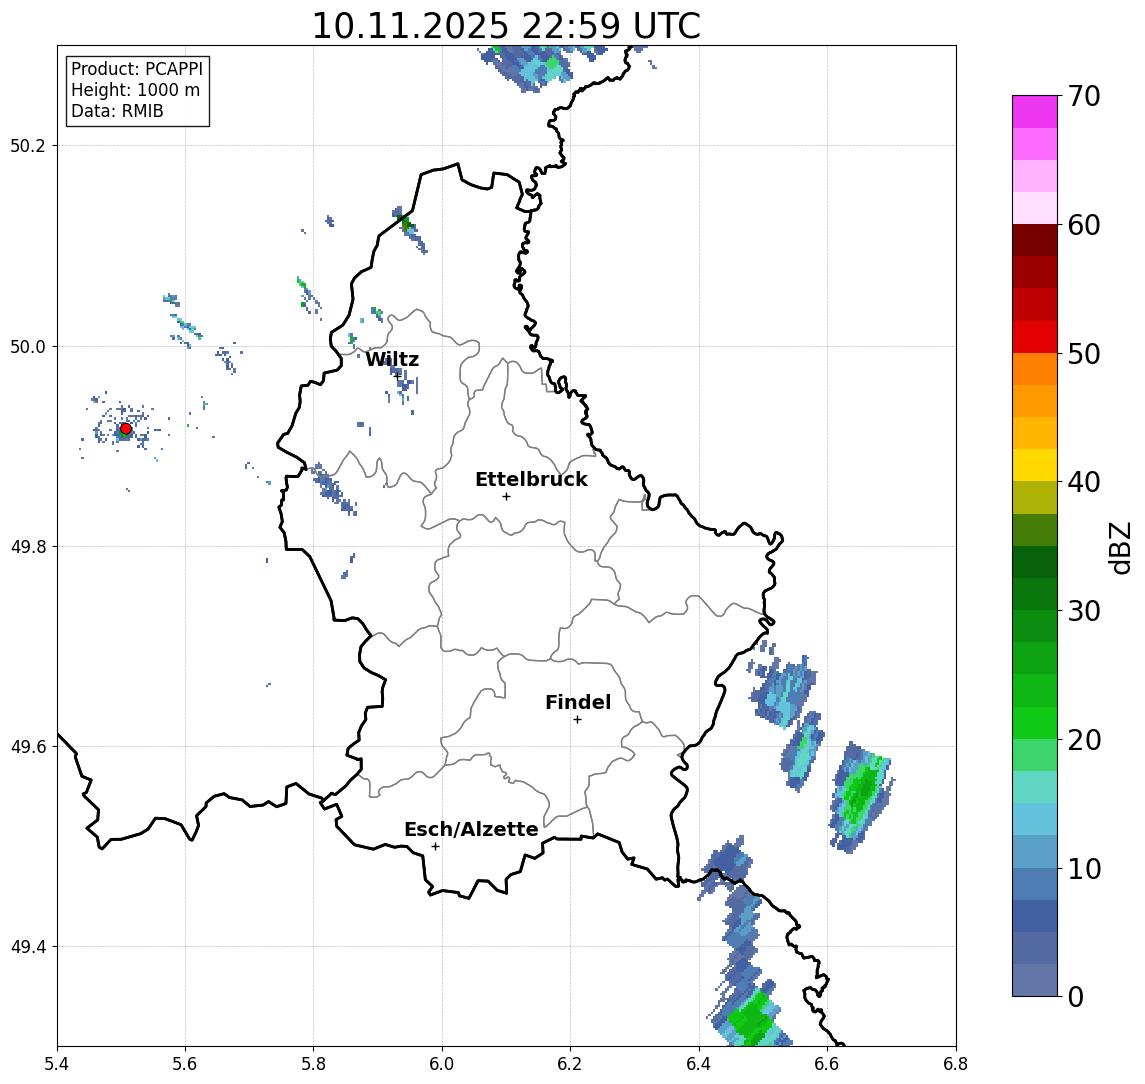This screenshot has height=1084, width=1145.
Task: Click the latitude tick label '50.0'
Action: 28,346
